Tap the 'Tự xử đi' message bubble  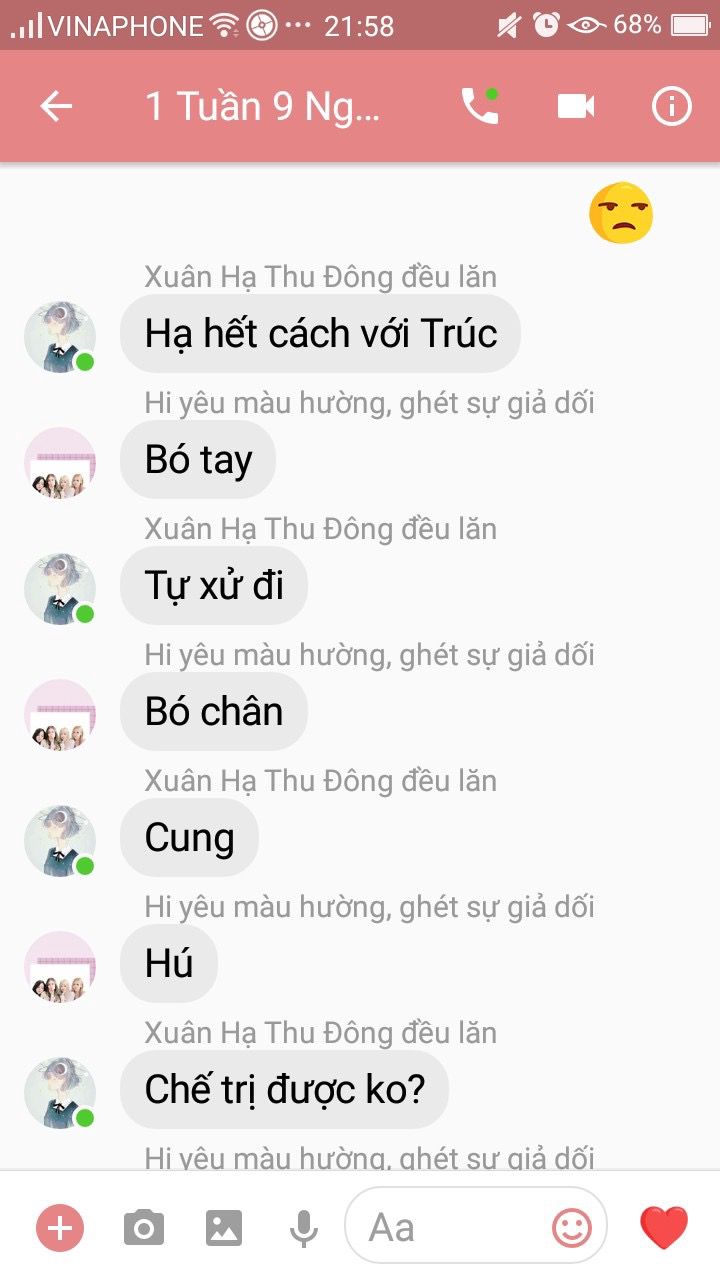click(x=214, y=585)
